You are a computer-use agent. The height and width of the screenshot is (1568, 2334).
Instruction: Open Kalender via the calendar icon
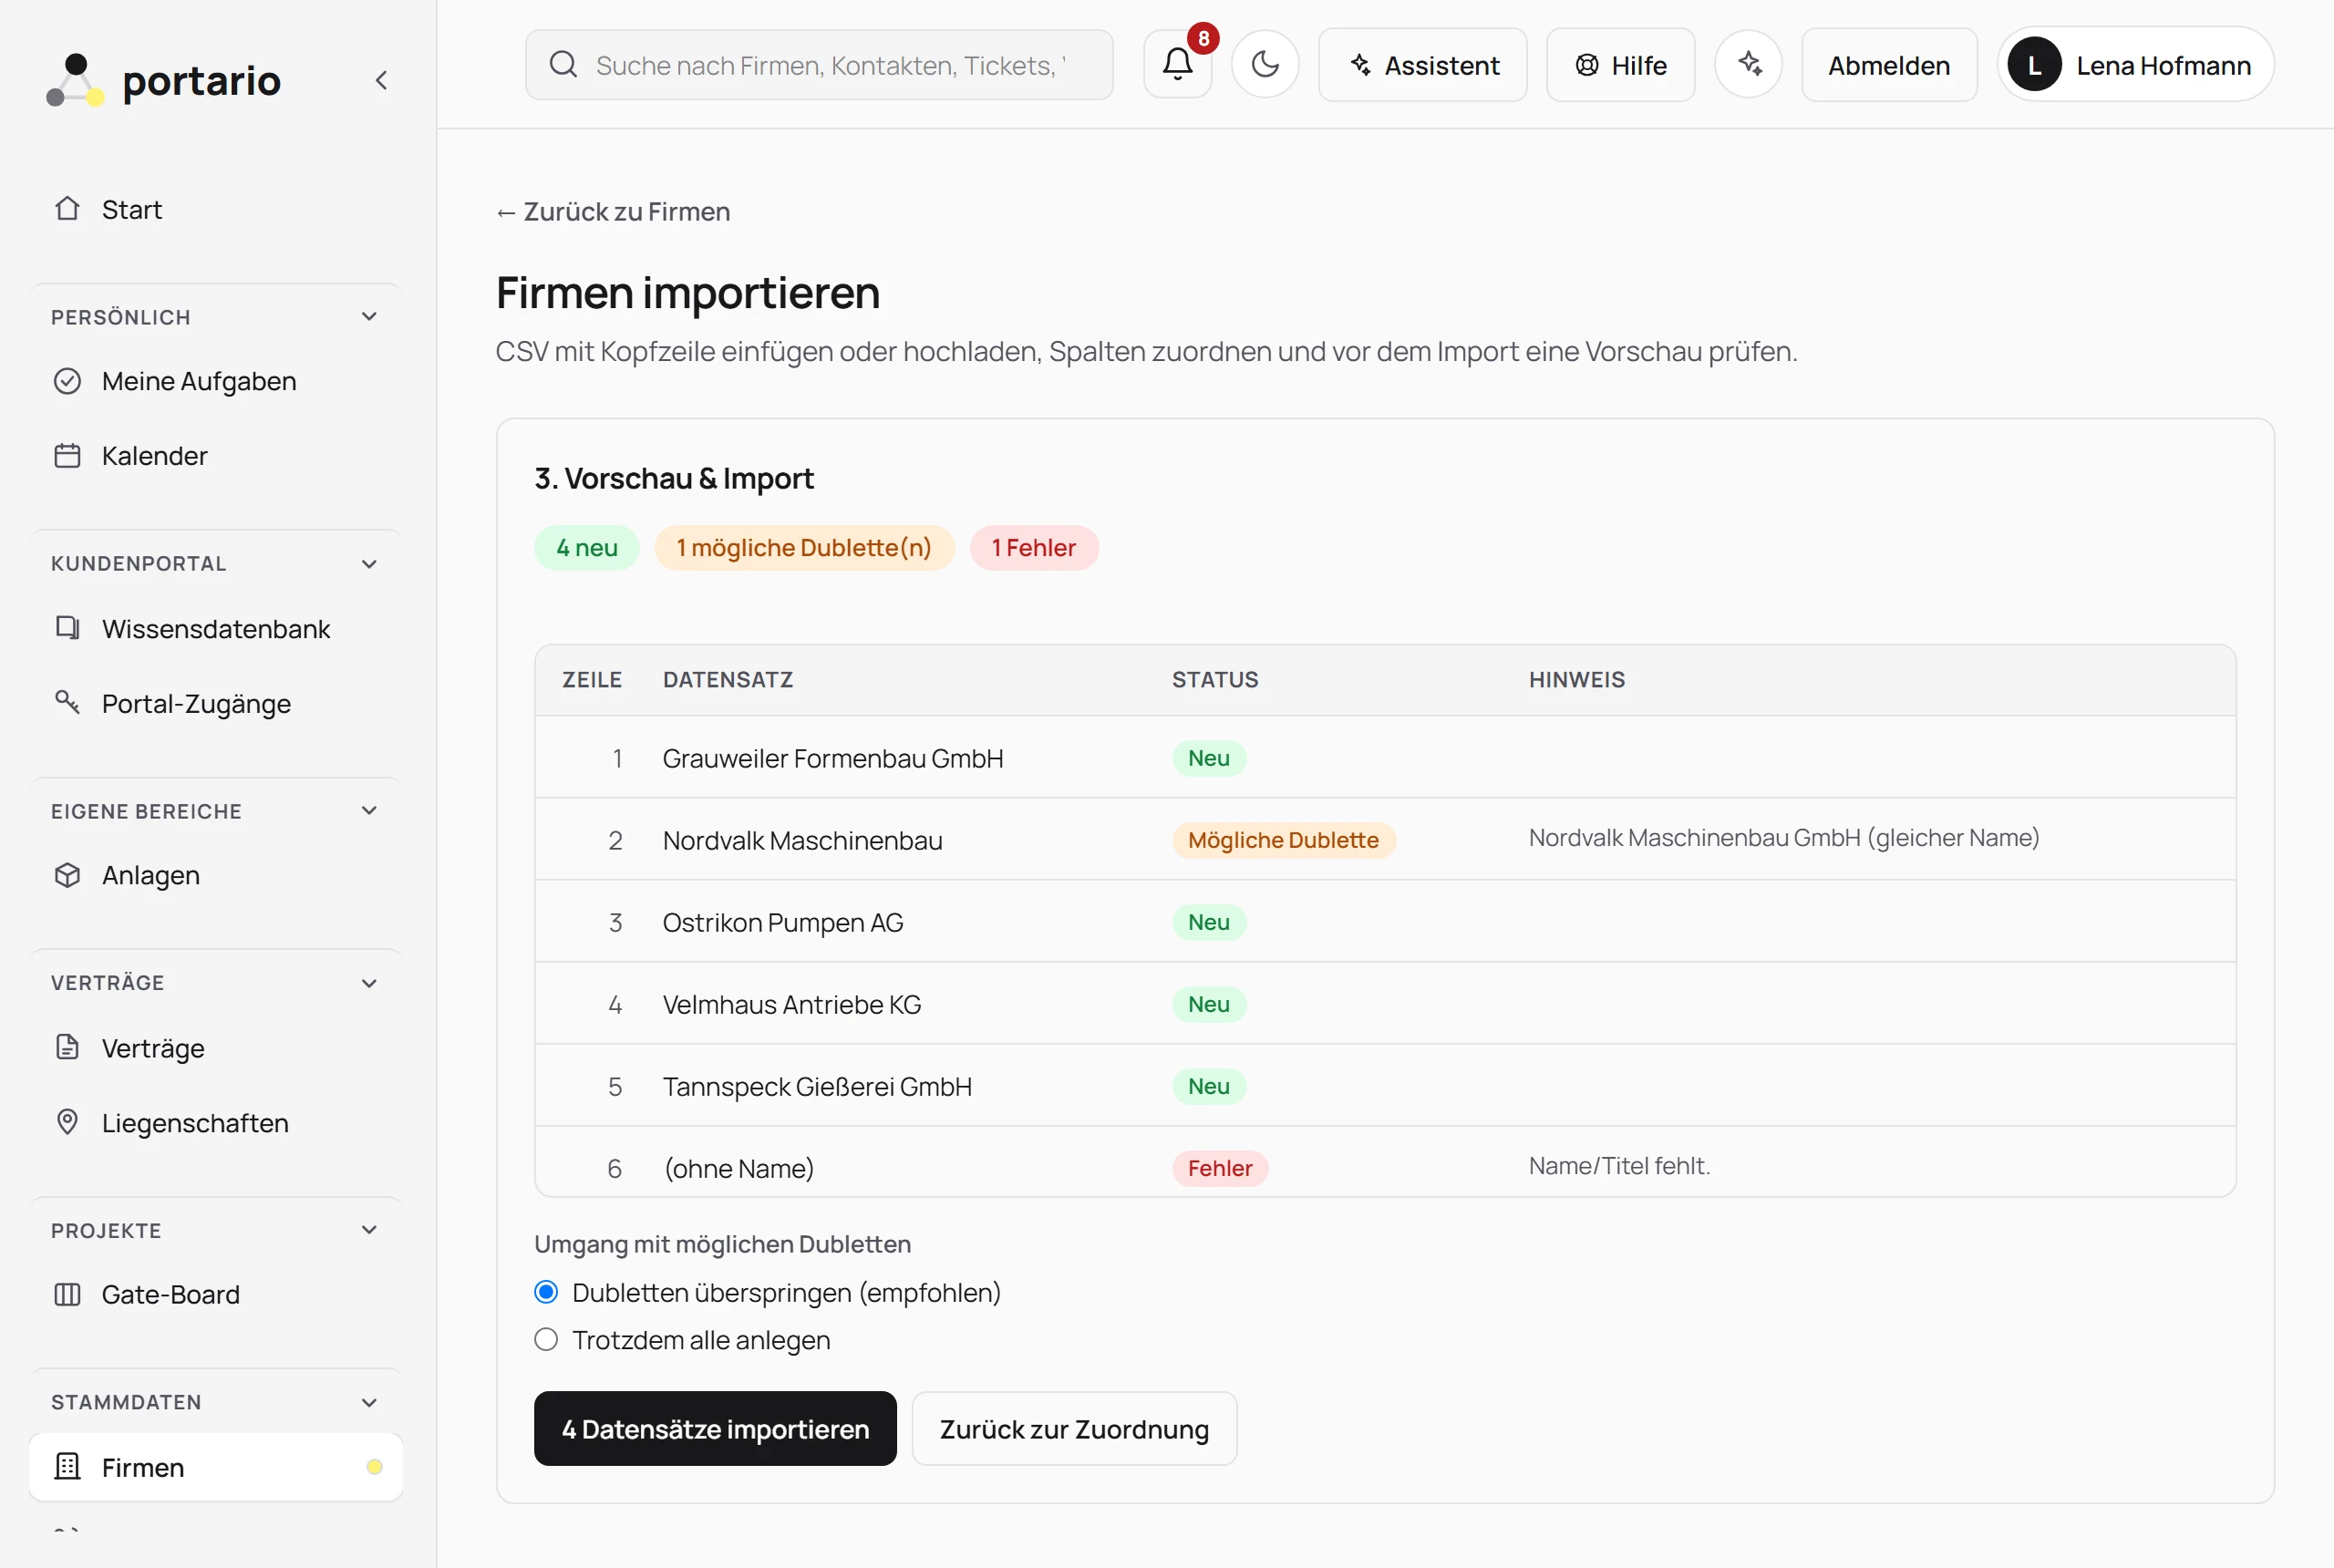67,456
